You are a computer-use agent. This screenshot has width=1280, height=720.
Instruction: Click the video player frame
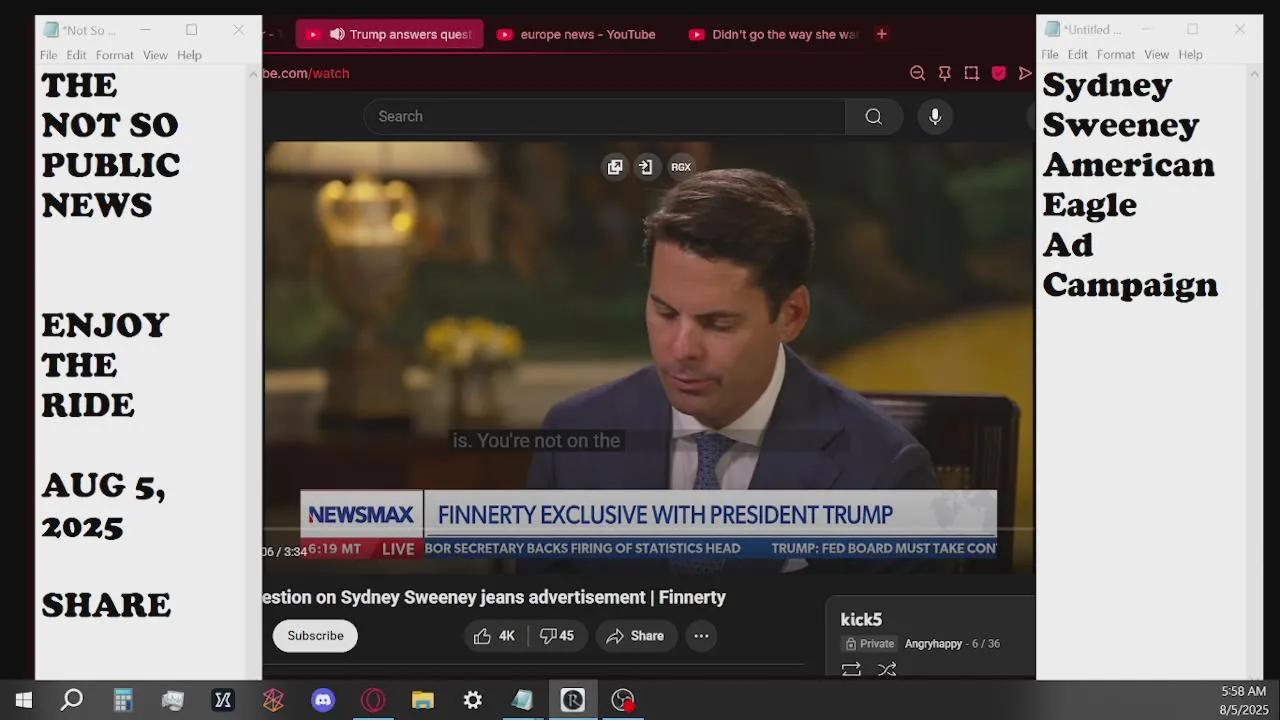point(649,357)
